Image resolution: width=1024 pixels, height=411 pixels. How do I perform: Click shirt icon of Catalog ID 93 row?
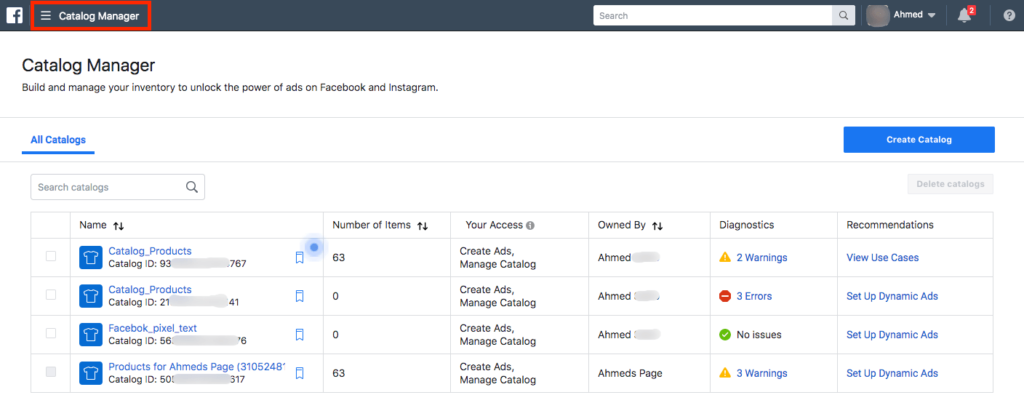pos(91,257)
